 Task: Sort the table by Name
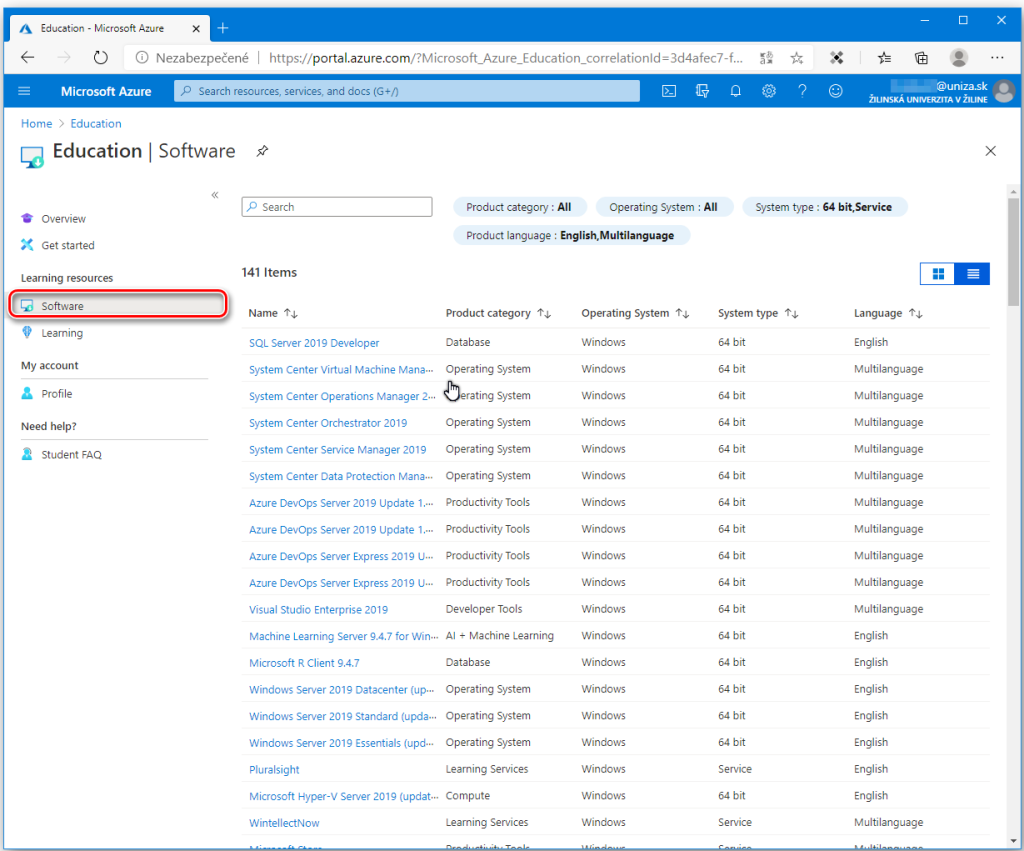click(273, 313)
